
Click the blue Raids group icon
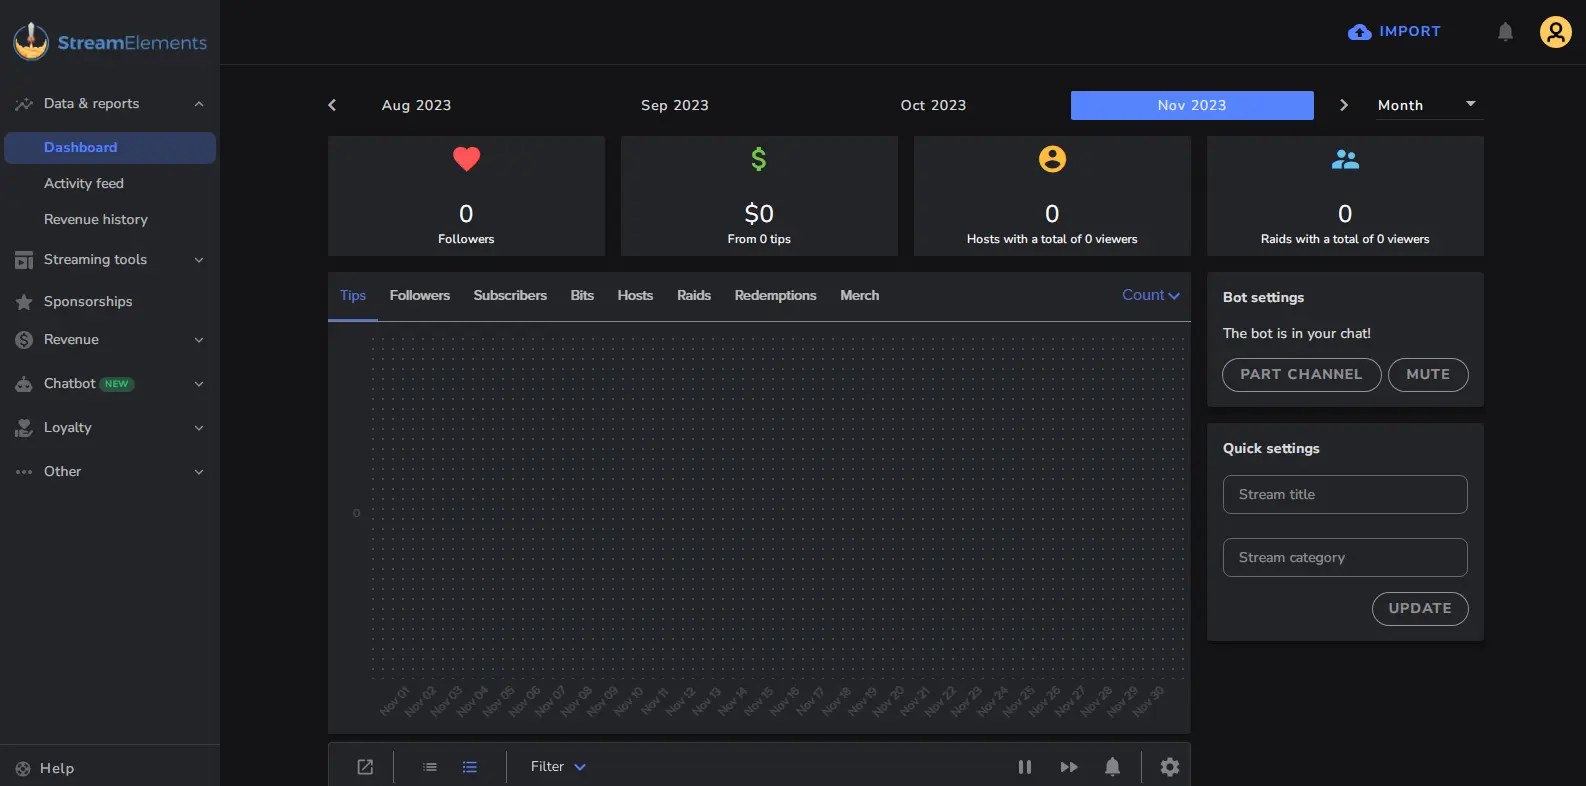click(1345, 159)
